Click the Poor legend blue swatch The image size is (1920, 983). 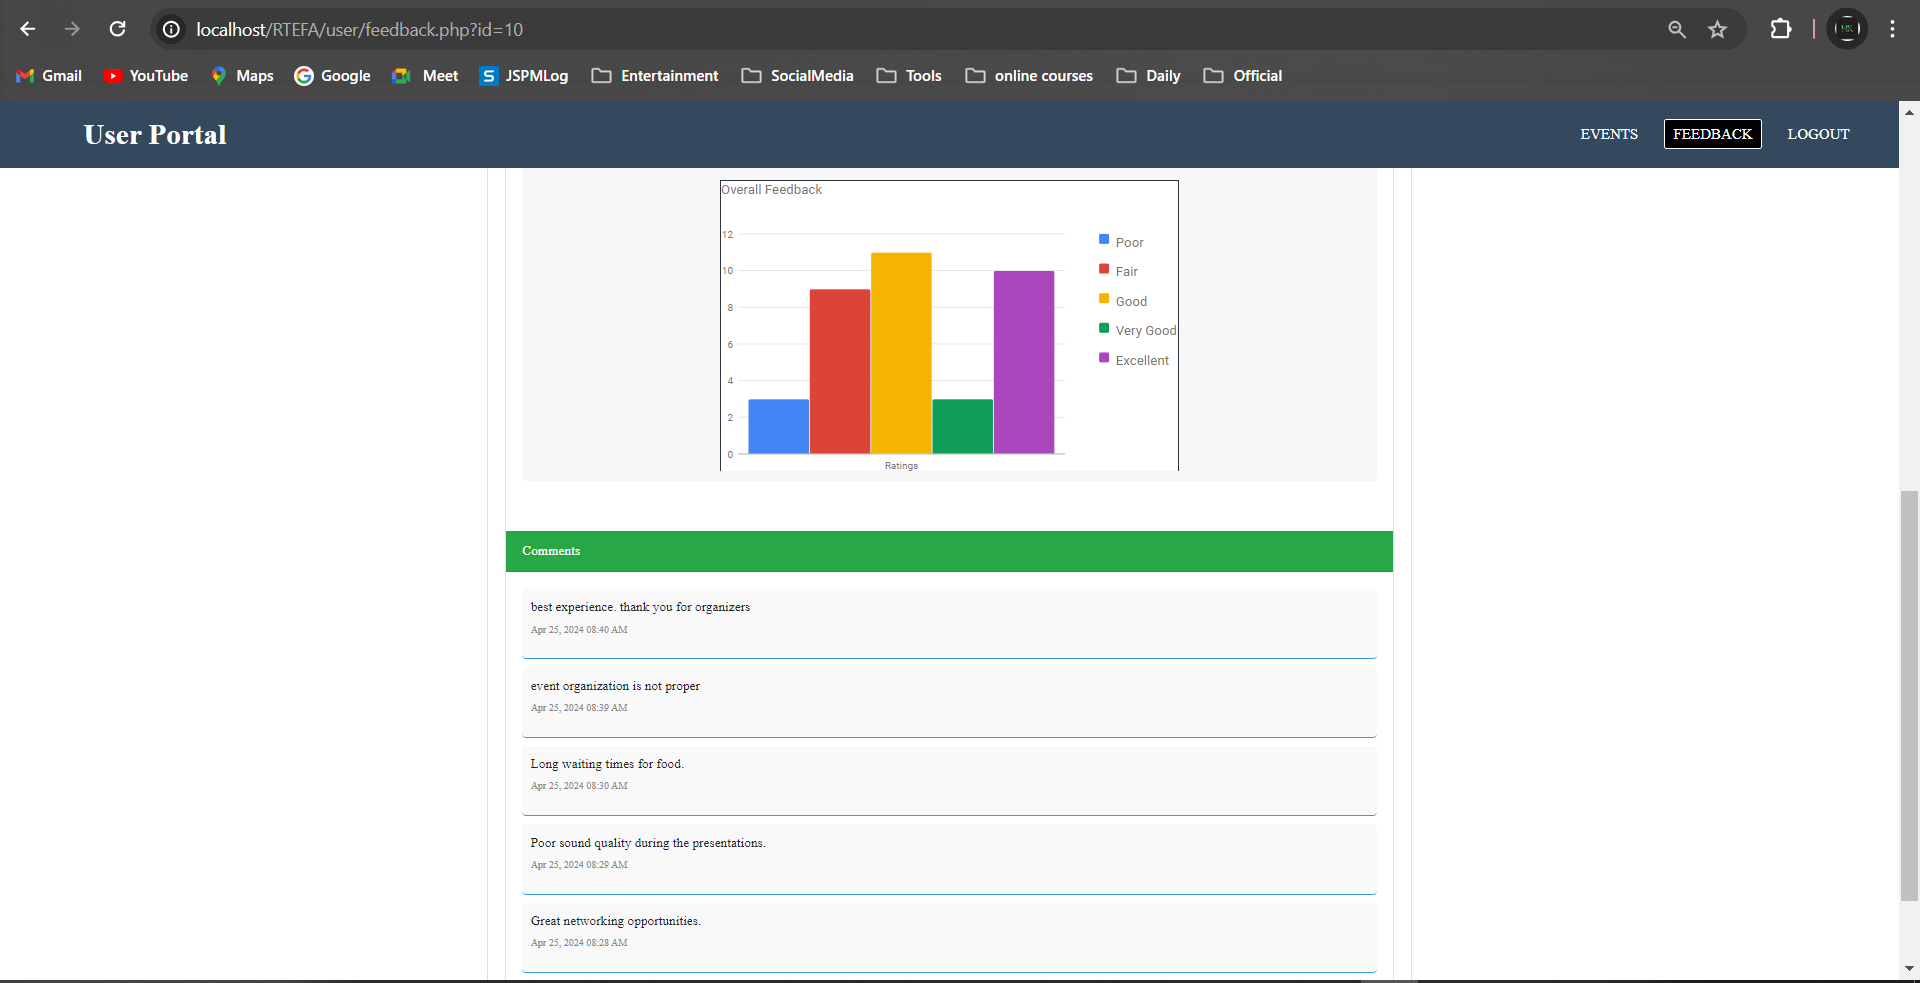(1104, 240)
